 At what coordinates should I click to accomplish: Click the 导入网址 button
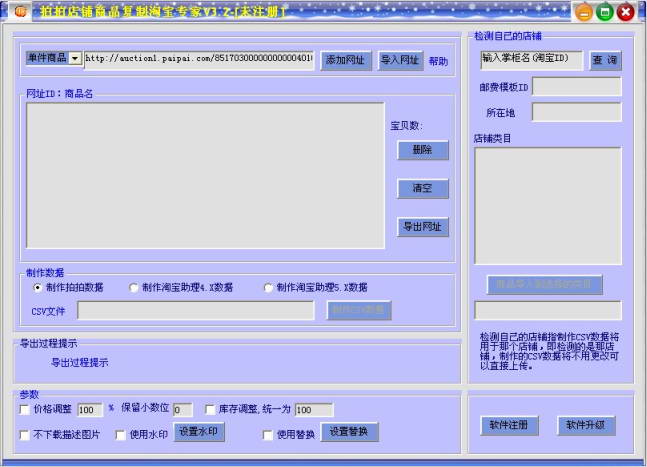click(x=400, y=61)
